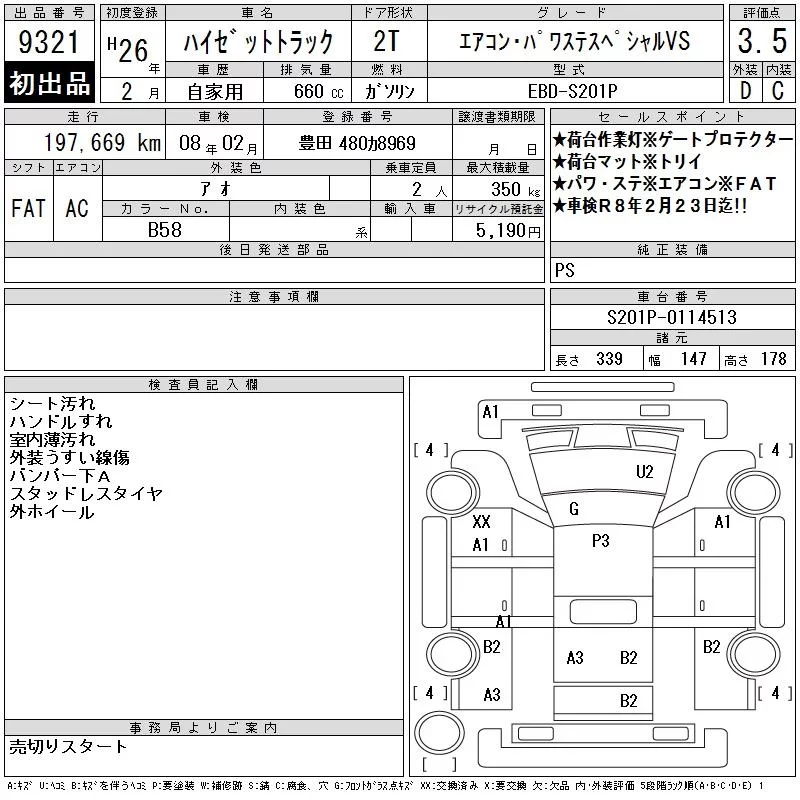Image resolution: width=800 pixels, height=800 pixels.
Task: Click the mileage 197,669 km
Action: click(x=102, y=142)
